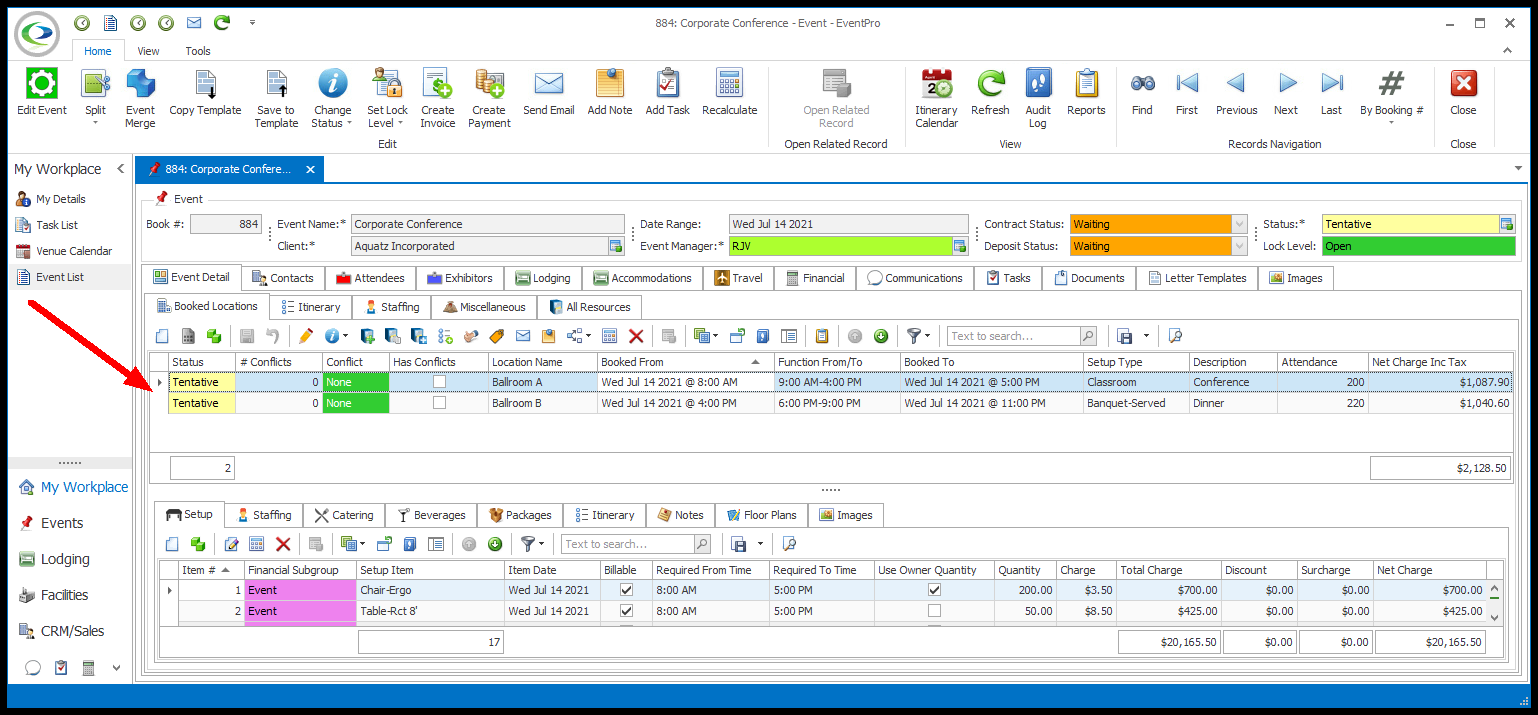Image resolution: width=1538 pixels, height=715 pixels.
Task: Toggle Has Conflicts checkbox for Ballroom B
Action: 439,403
